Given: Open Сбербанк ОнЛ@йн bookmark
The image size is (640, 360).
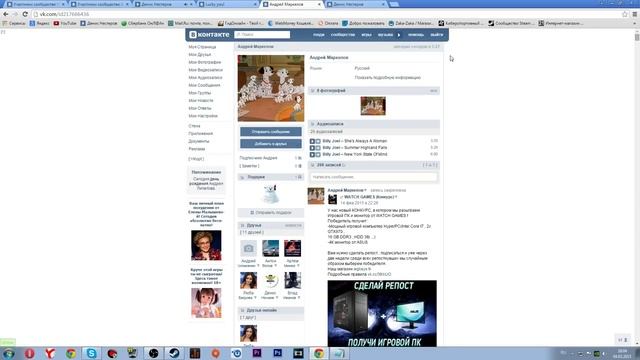Looking at the screenshot, I should point(142,23).
